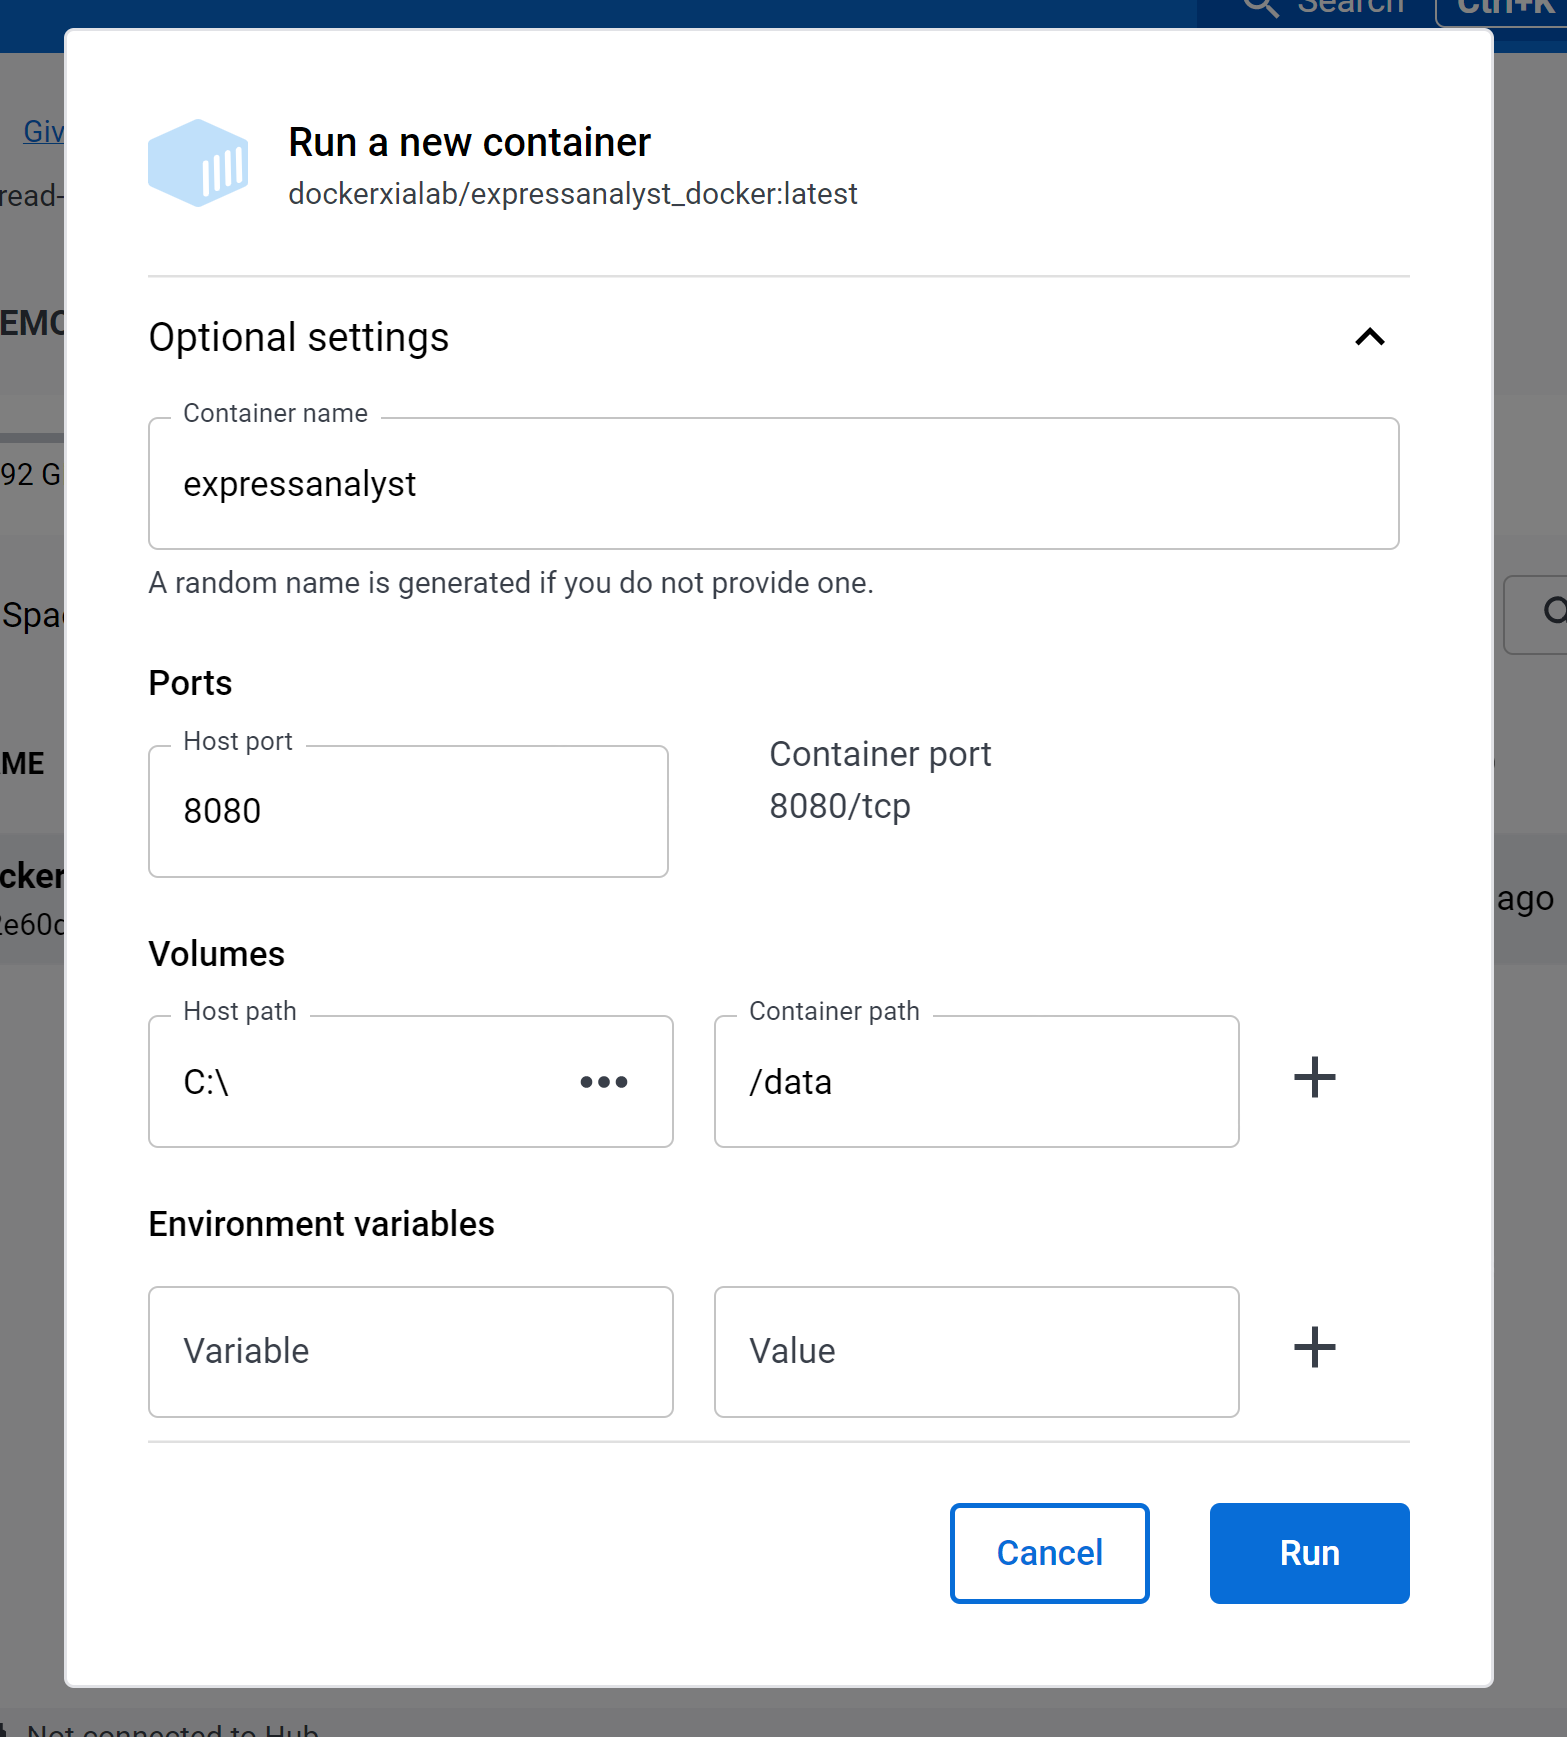This screenshot has height=1737, width=1567.
Task: Add another volume with plus icon
Action: click(1314, 1078)
